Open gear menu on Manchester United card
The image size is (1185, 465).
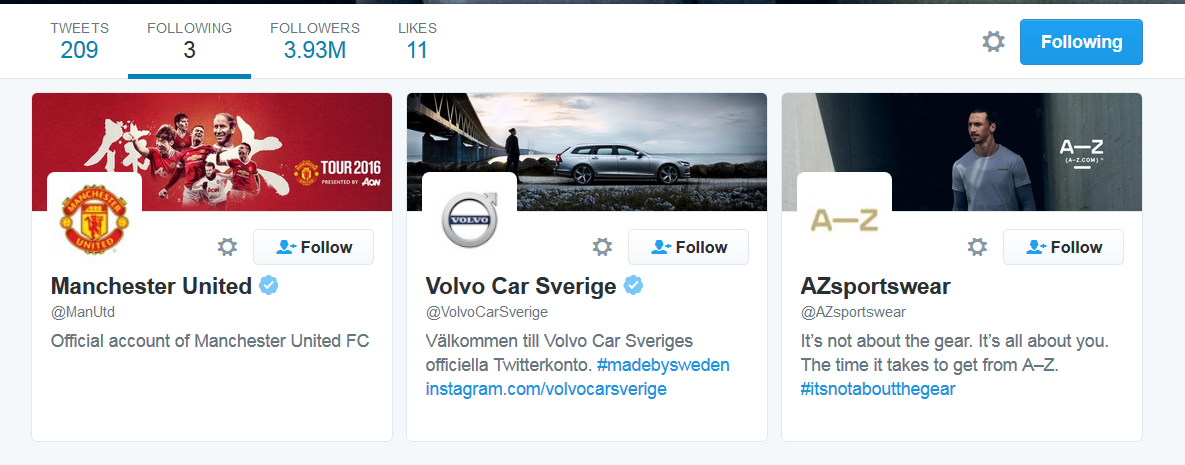[x=227, y=247]
